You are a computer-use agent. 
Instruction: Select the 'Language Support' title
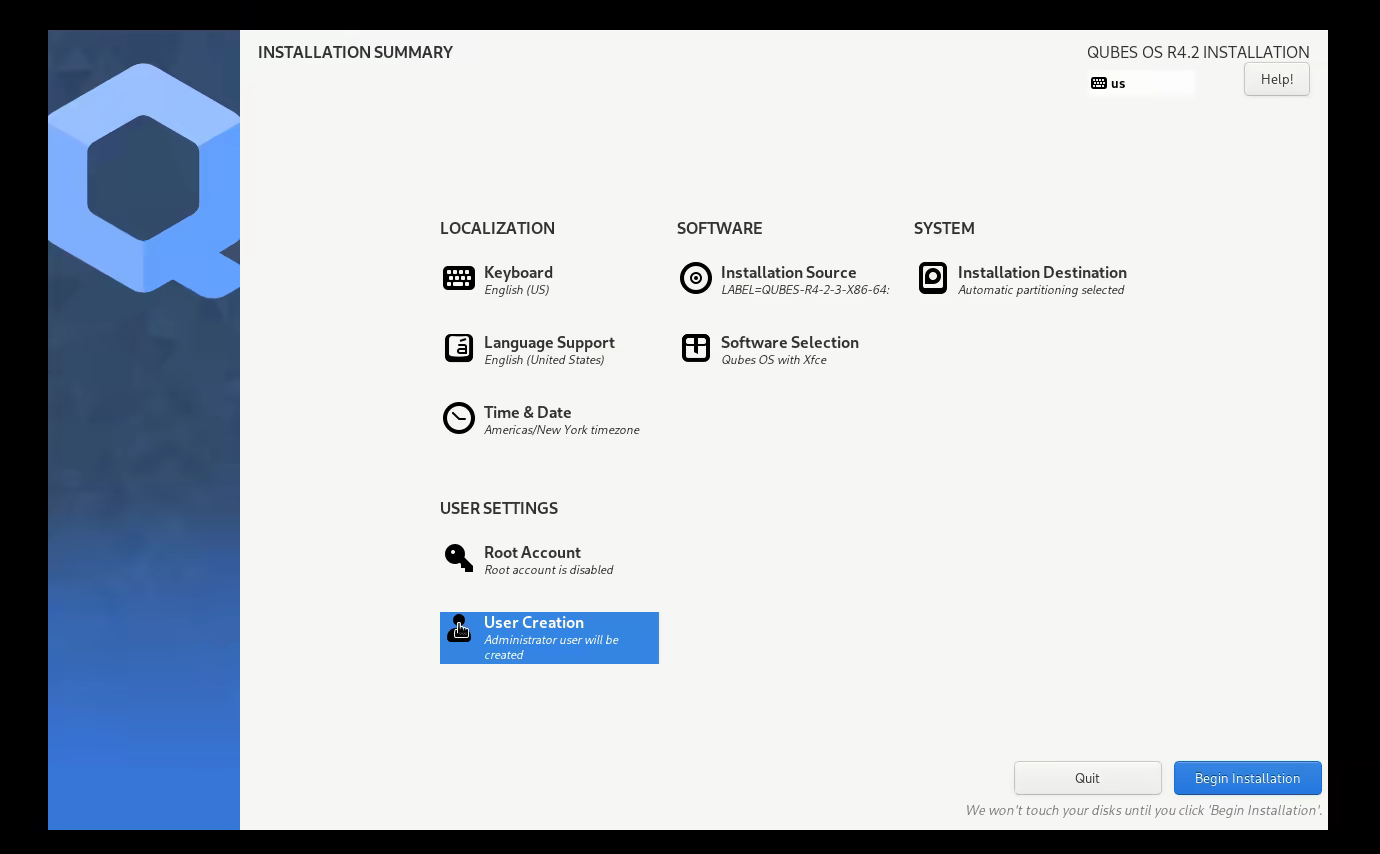coord(549,342)
